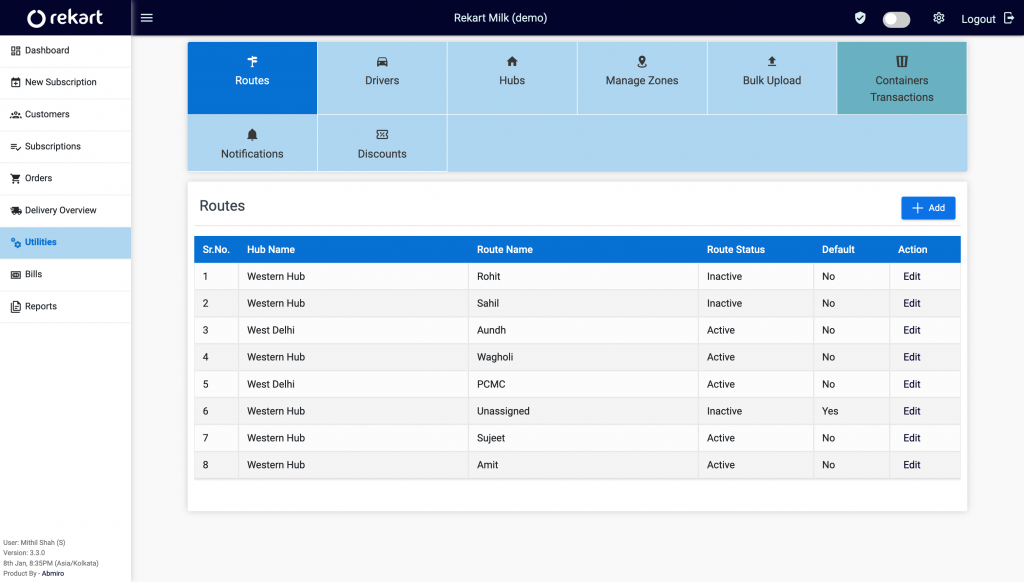Click the Containers Transactions icon
The image size is (1024, 582).
point(902,61)
